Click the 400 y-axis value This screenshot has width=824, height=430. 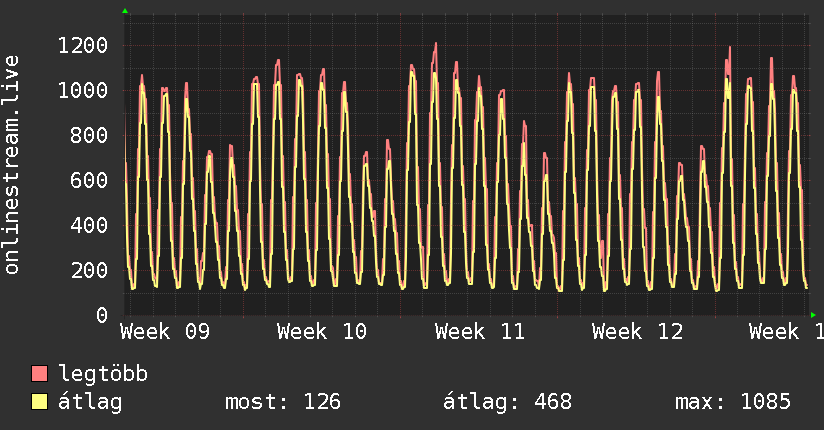(x=89, y=226)
